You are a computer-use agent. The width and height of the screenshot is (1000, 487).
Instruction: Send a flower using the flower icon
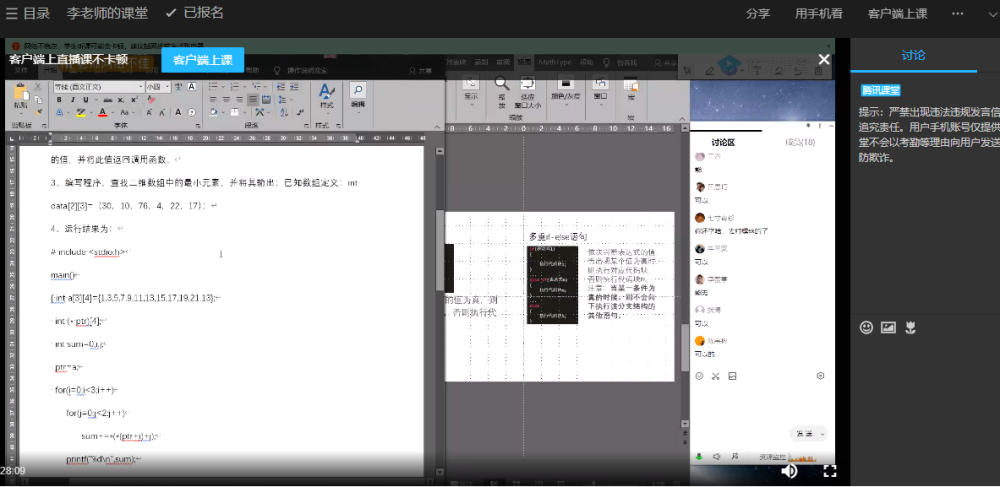(x=910, y=327)
